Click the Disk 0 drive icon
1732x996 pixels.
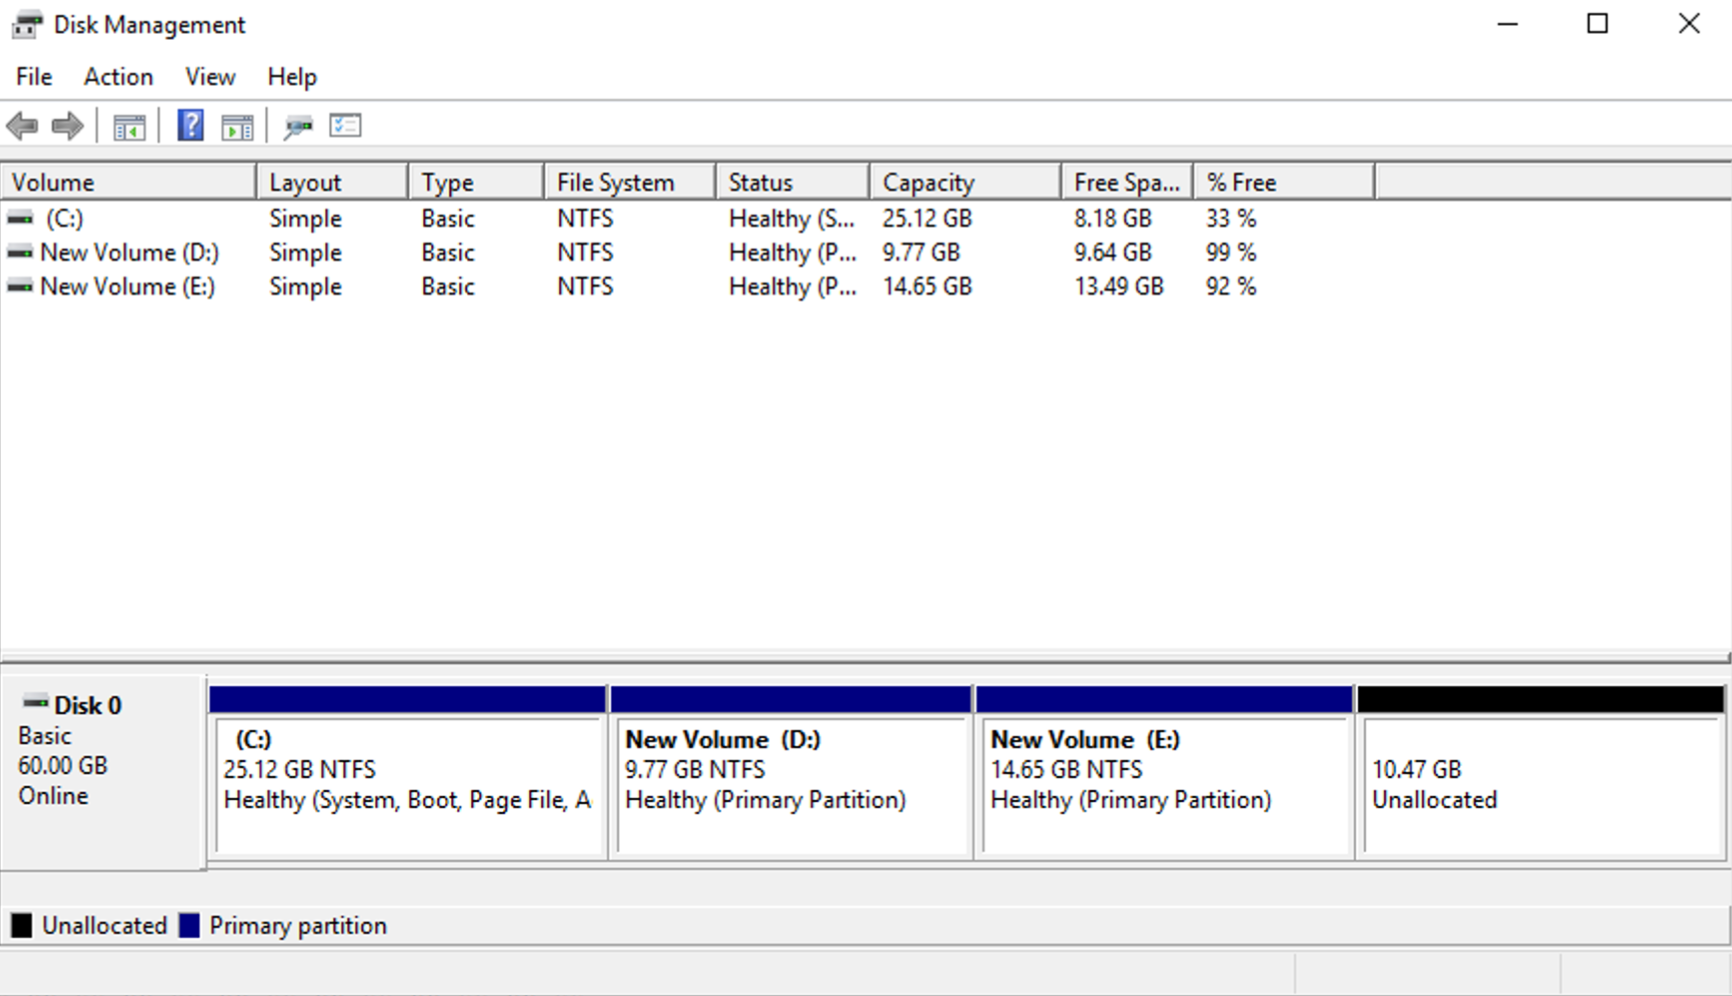(x=36, y=701)
